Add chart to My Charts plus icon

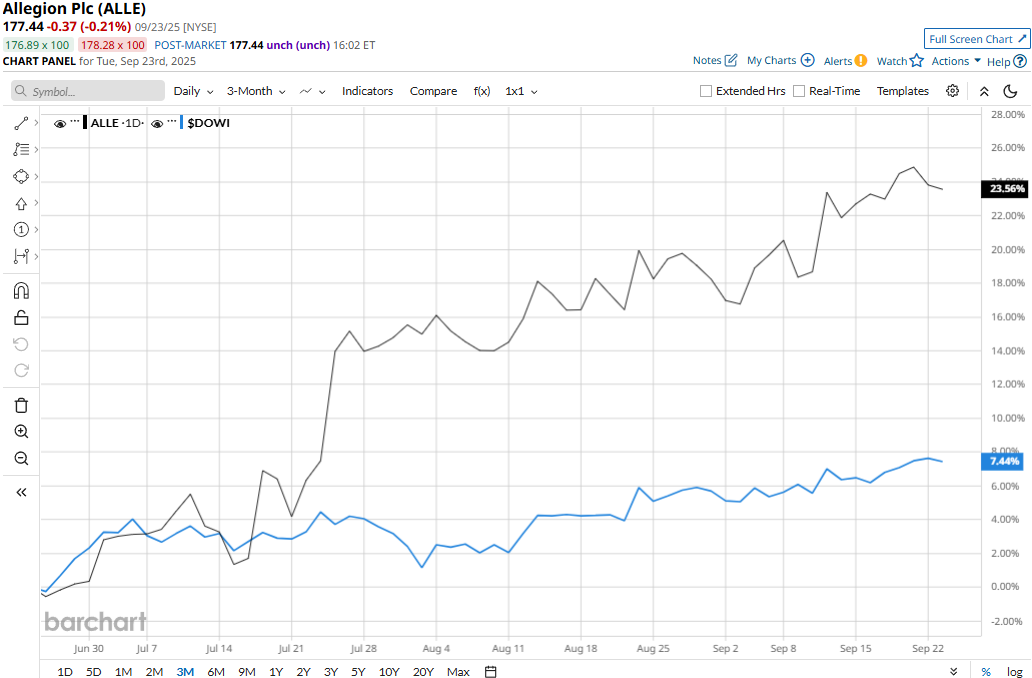[808, 60]
